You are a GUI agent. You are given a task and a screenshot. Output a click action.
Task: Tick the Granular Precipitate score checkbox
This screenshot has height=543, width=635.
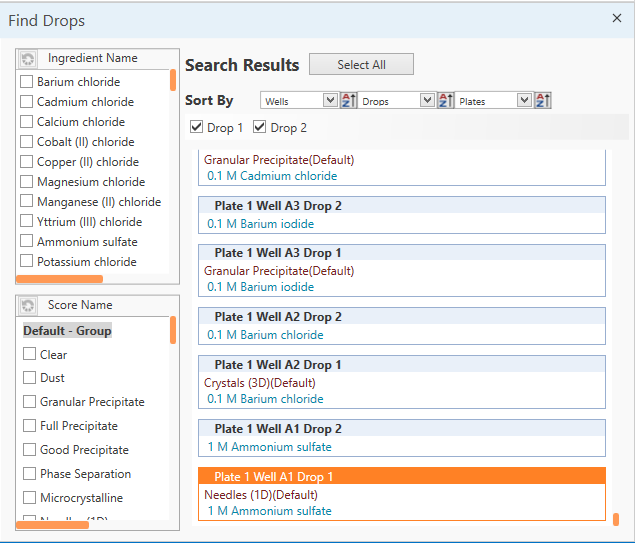(x=30, y=402)
